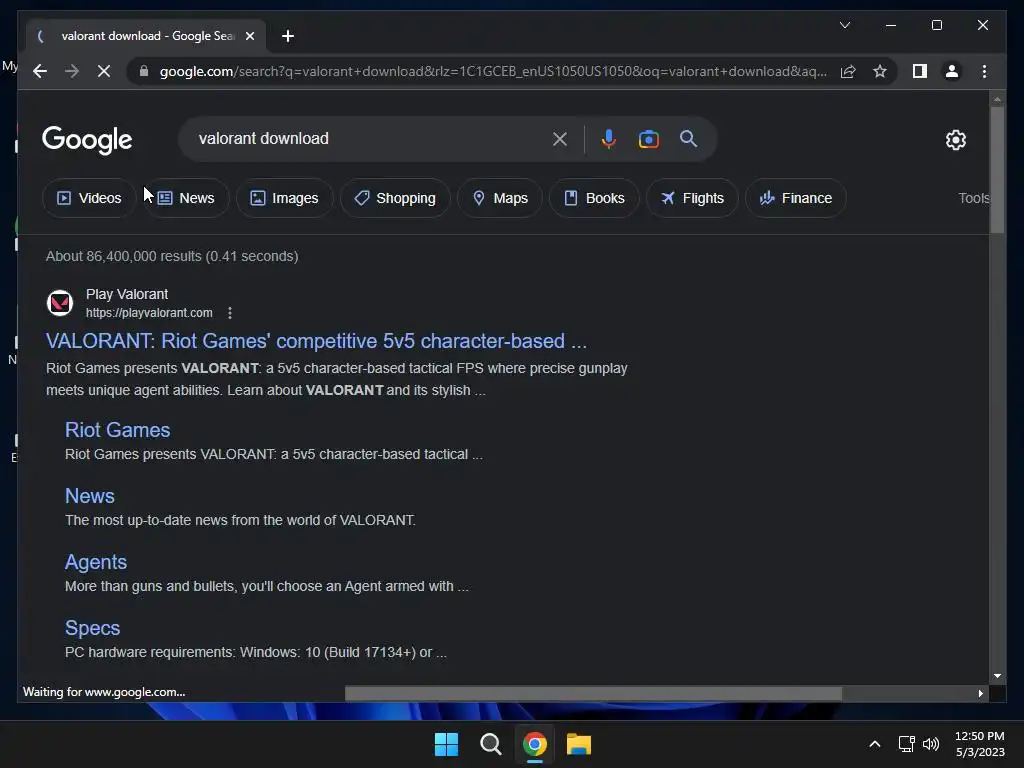
Task: Click the horizontal scrollbar thumb
Action: pos(593,694)
